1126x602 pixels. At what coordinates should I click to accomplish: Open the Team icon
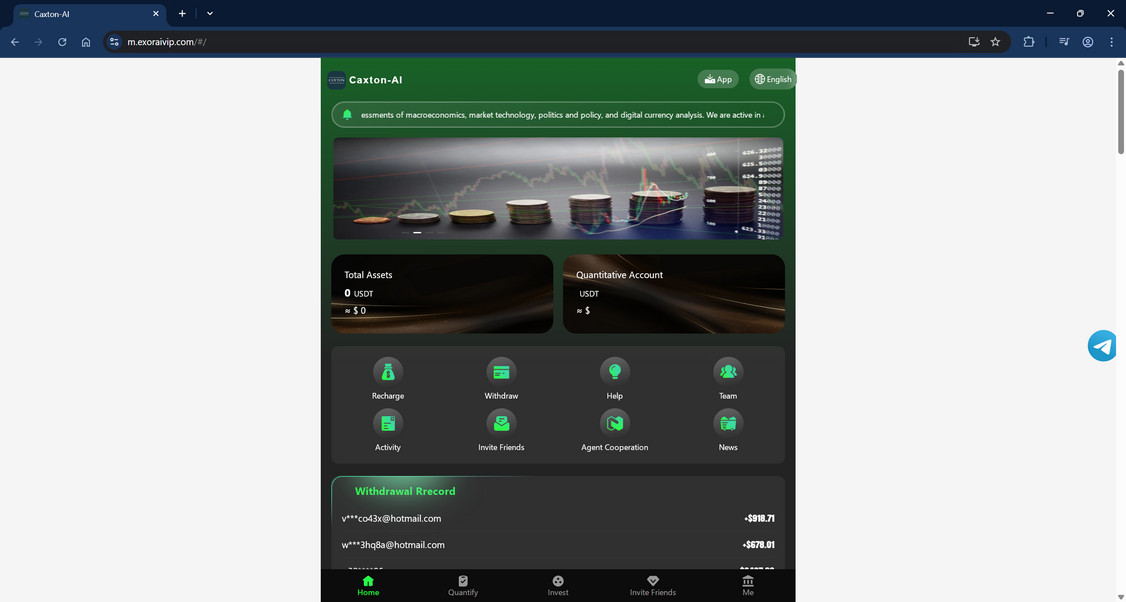pyautogui.click(x=727, y=371)
